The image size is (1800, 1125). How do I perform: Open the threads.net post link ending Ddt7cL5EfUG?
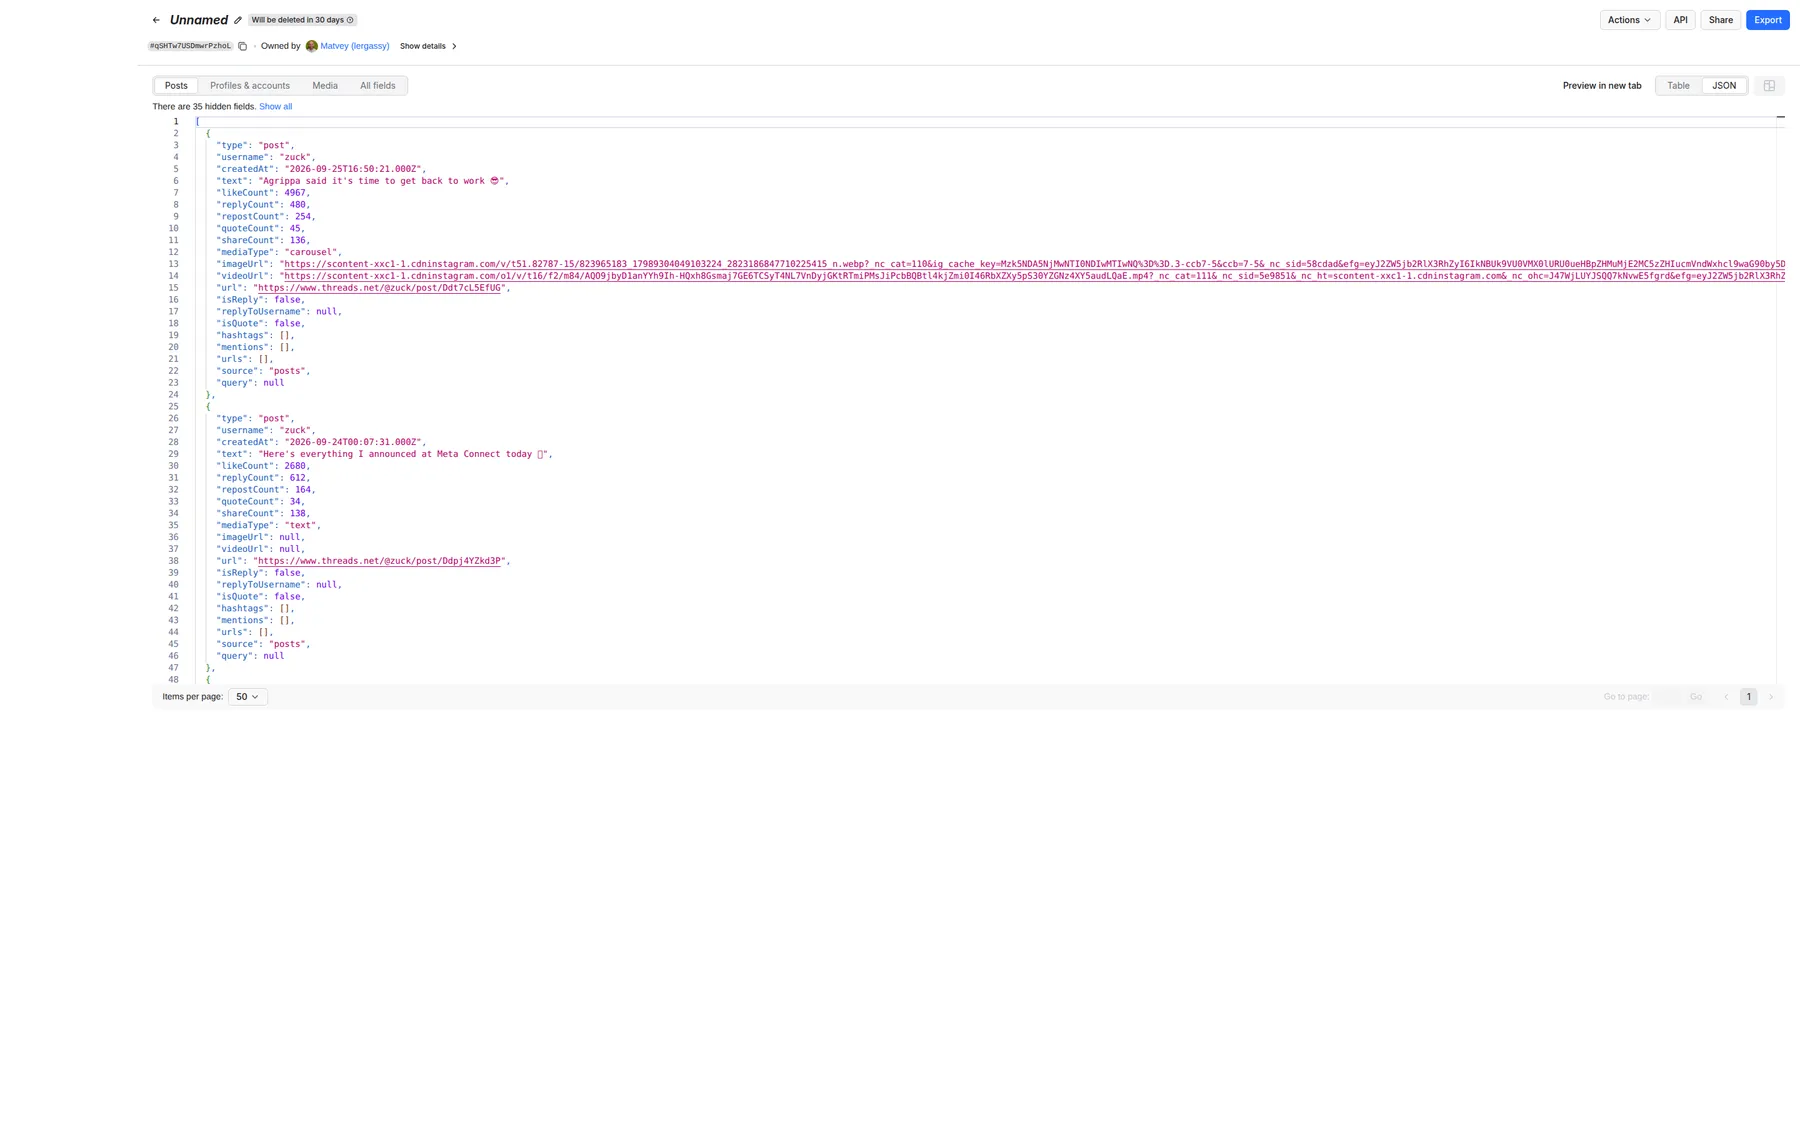click(380, 288)
